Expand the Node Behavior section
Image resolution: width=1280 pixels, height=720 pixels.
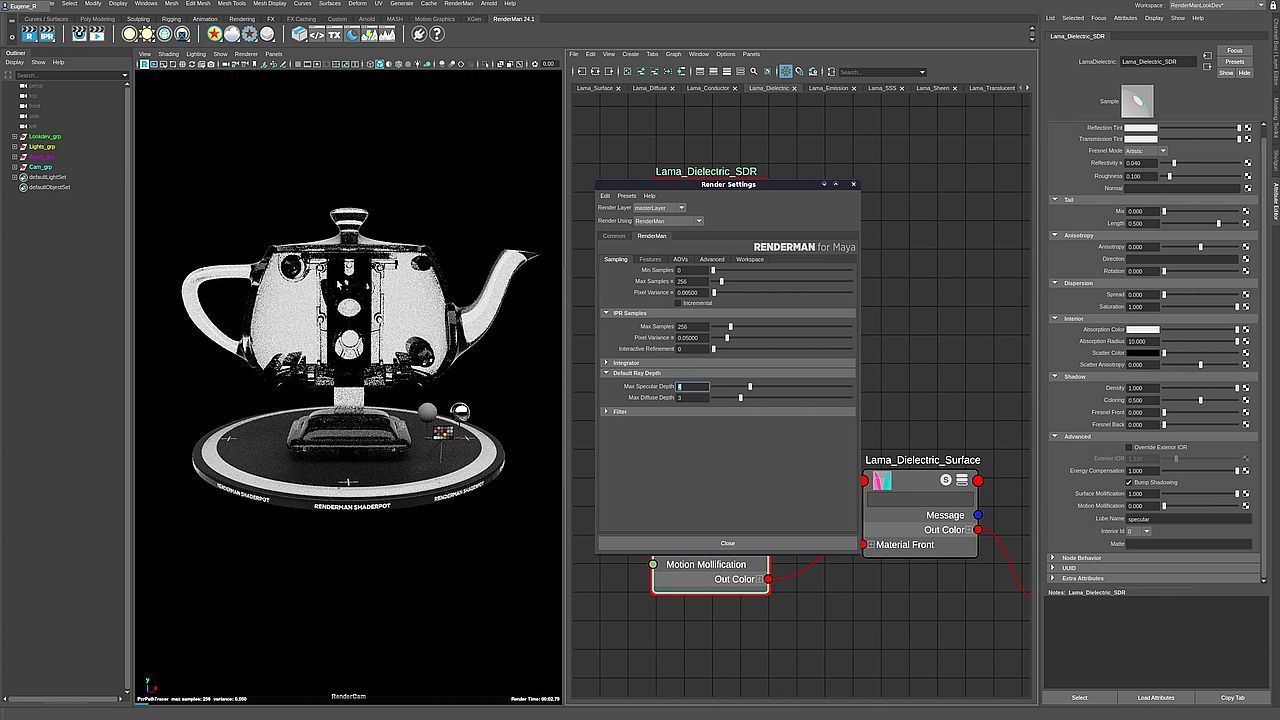point(1053,558)
